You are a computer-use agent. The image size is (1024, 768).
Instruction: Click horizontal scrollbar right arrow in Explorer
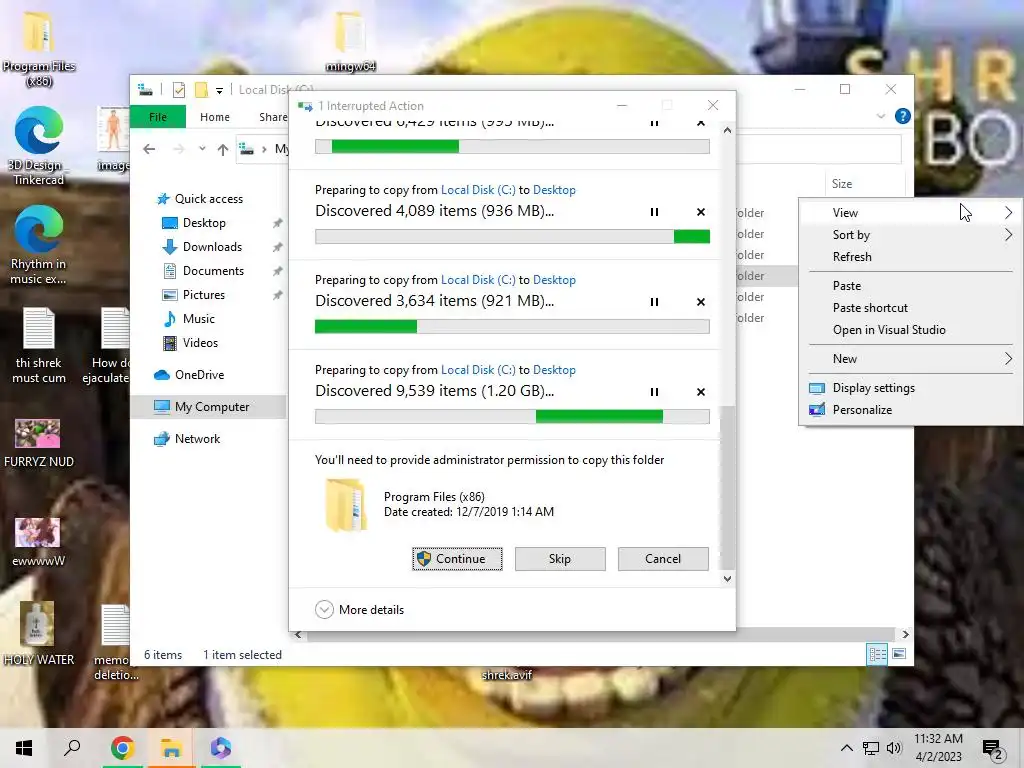click(905, 634)
